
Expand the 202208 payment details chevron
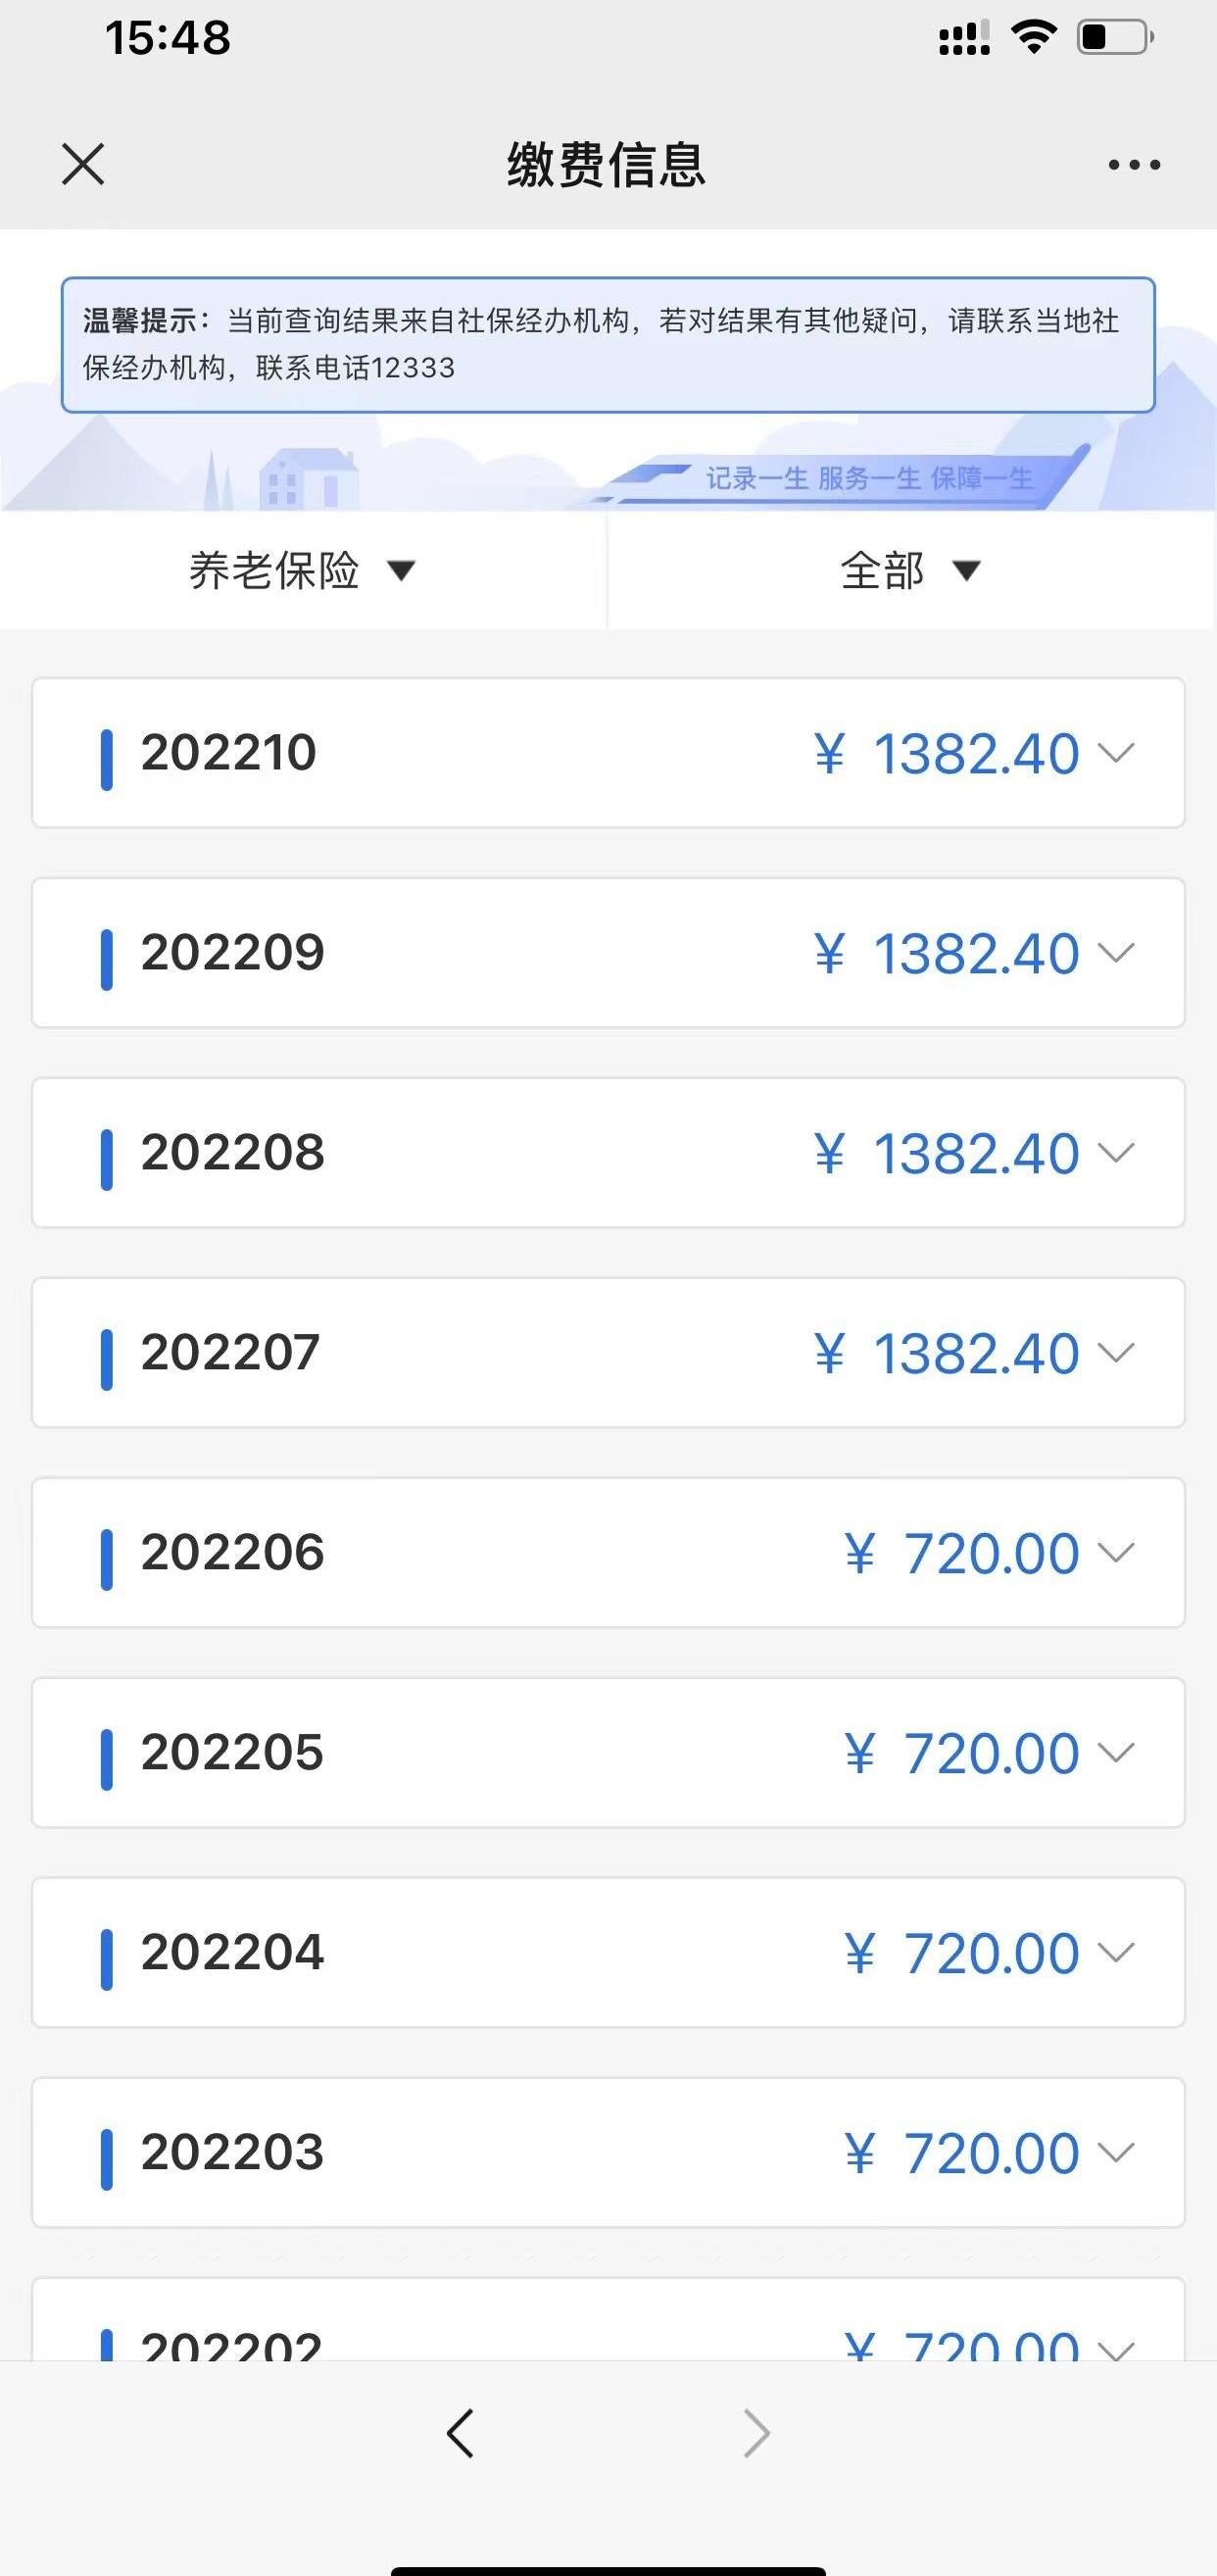1116,1152
